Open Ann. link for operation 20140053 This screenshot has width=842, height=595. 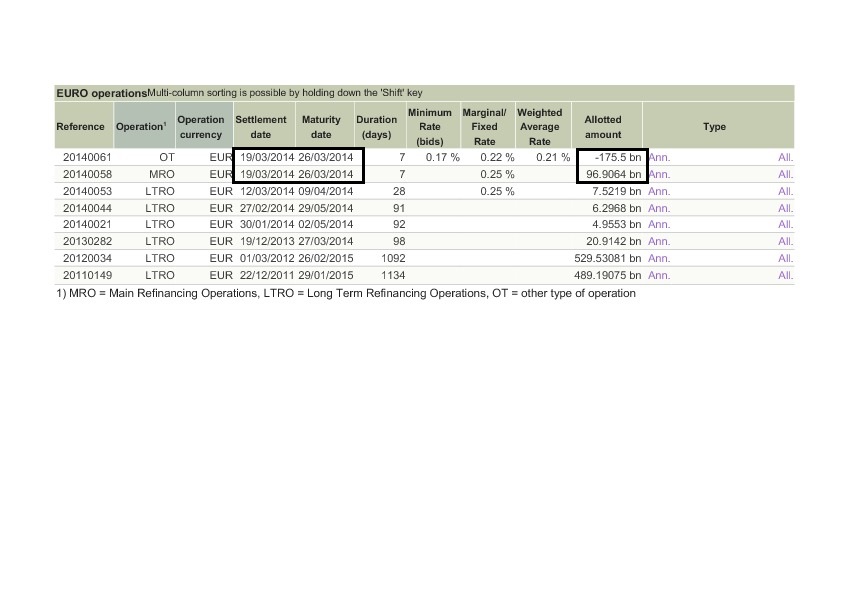point(659,191)
